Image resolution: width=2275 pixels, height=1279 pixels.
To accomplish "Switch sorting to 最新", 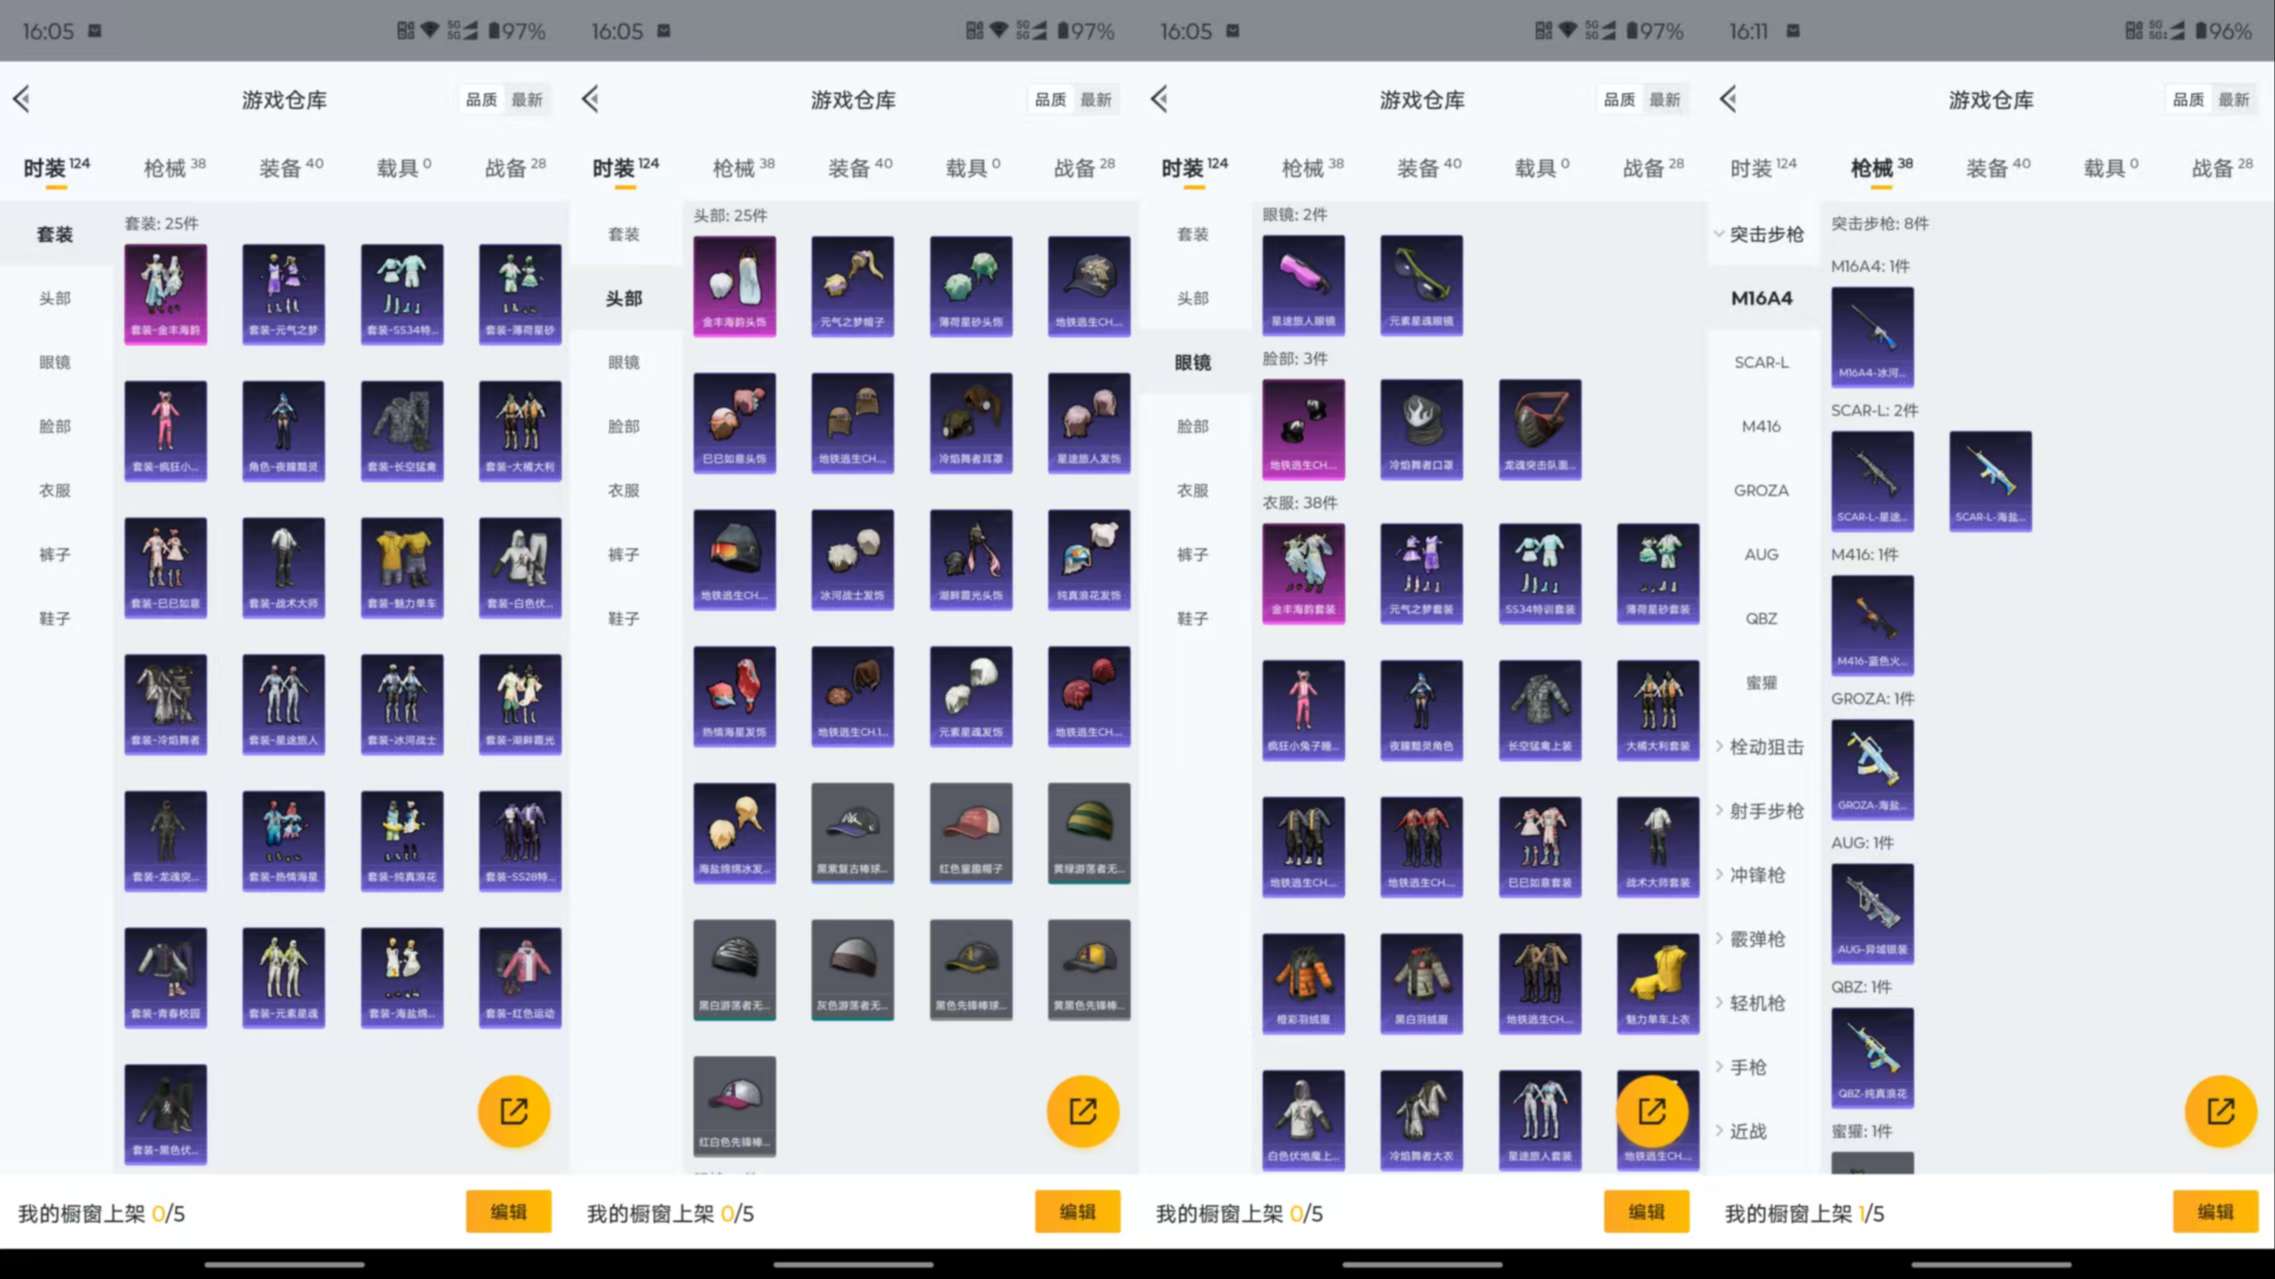I will click(527, 99).
